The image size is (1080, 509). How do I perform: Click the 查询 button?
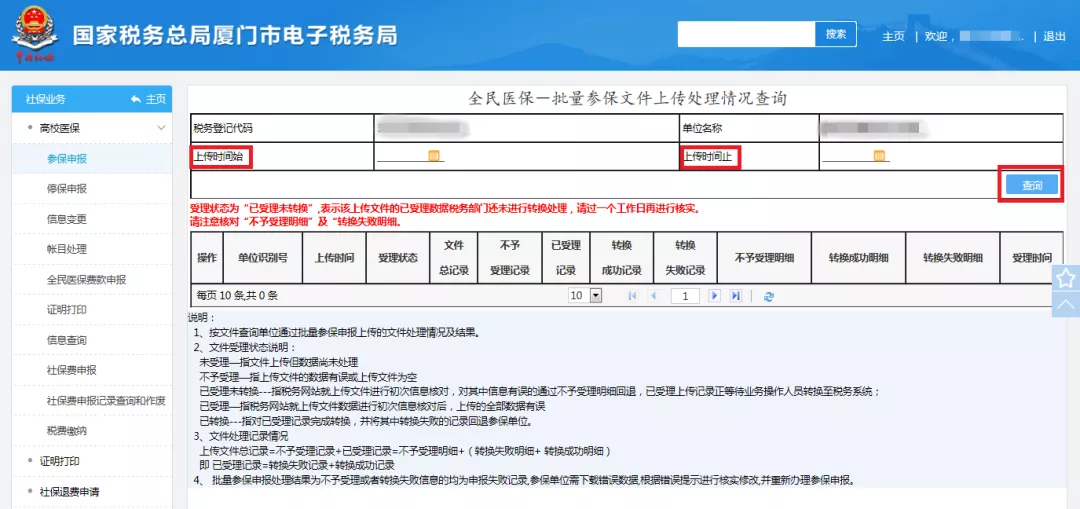coord(1031,185)
